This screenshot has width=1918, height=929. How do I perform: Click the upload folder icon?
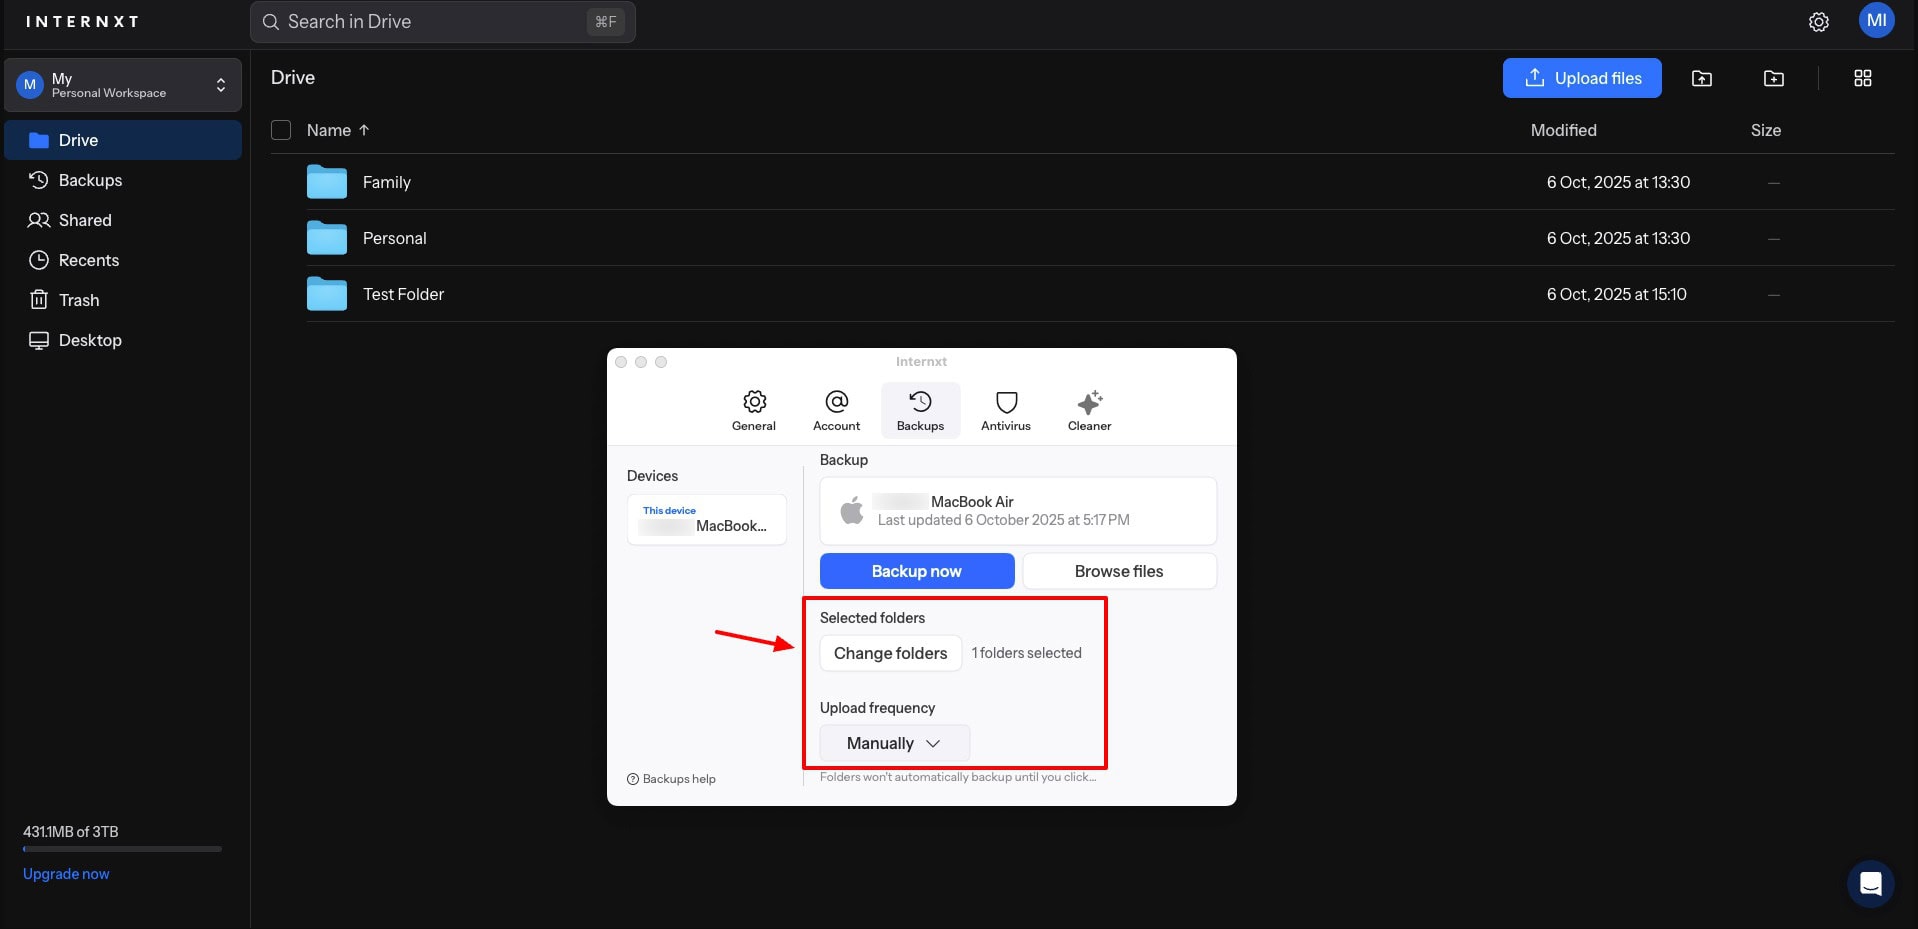(1702, 78)
